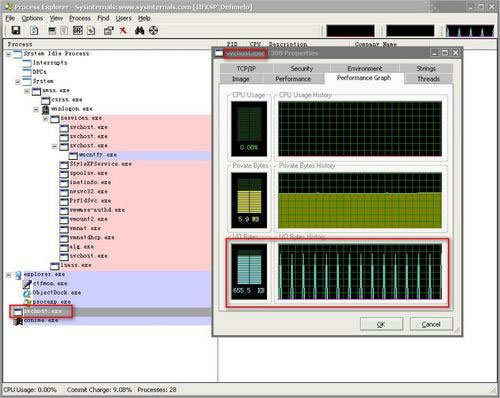The image size is (500, 398).
Task: Click the Refresh Now toolbar icon
Action: 34,31
